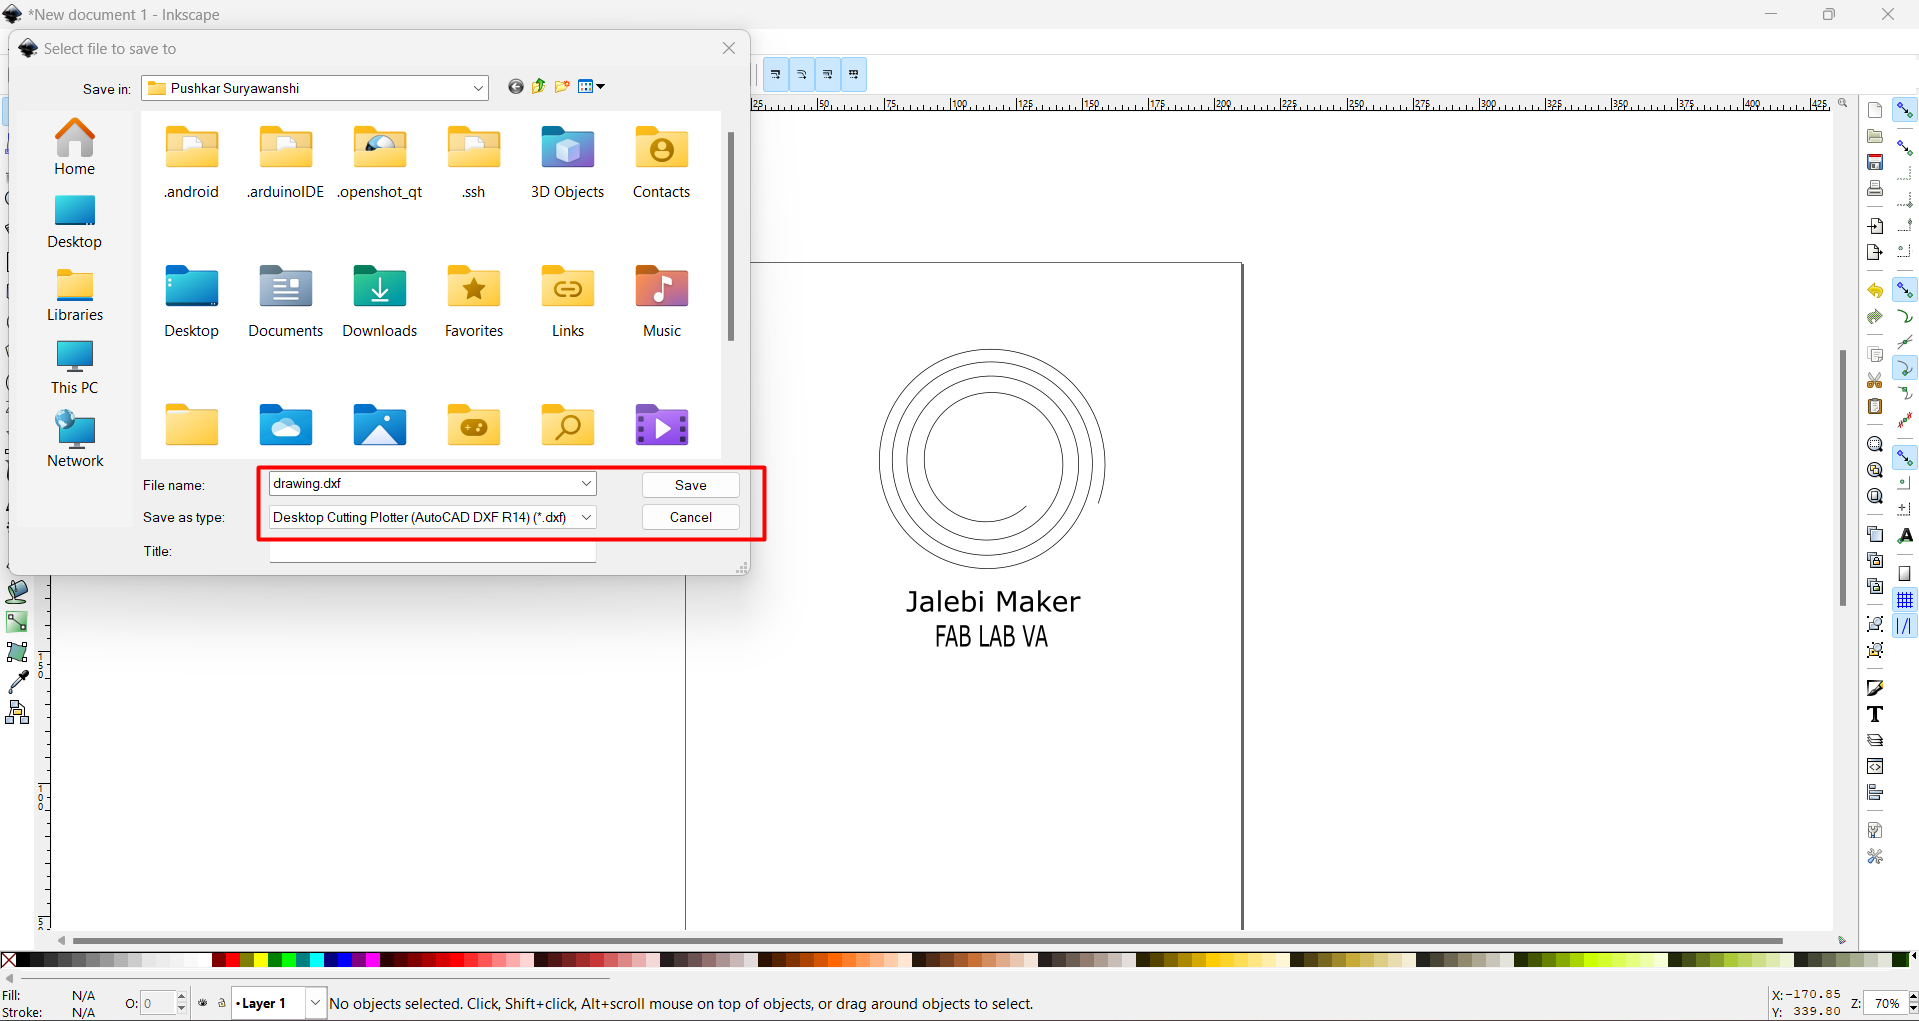Viewport: 1919px width, 1021px height.
Task: Open the 3D Objects folder
Action: pos(567,162)
